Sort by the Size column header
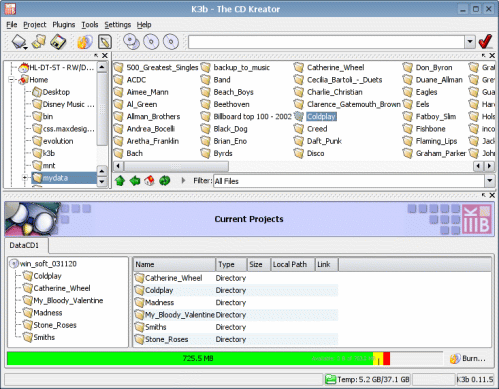Image resolution: width=499 pixels, height=389 pixels. [x=258, y=264]
